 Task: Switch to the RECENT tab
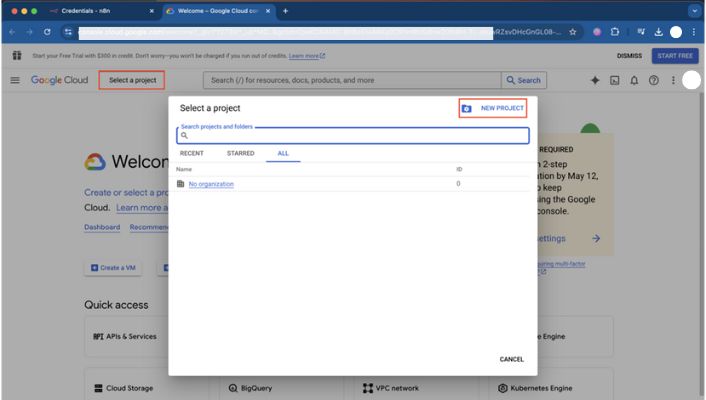point(192,153)
